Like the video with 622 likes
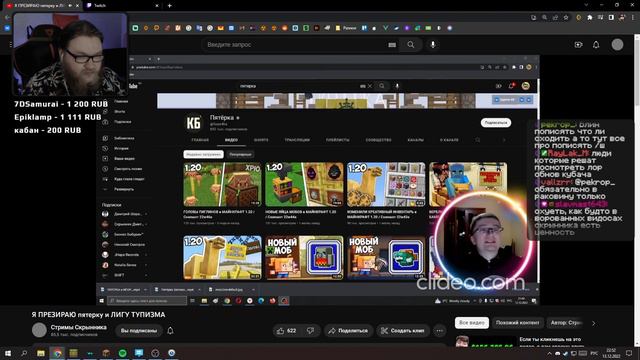This screenshot has height=360, width=640. [x=287, y=331]
